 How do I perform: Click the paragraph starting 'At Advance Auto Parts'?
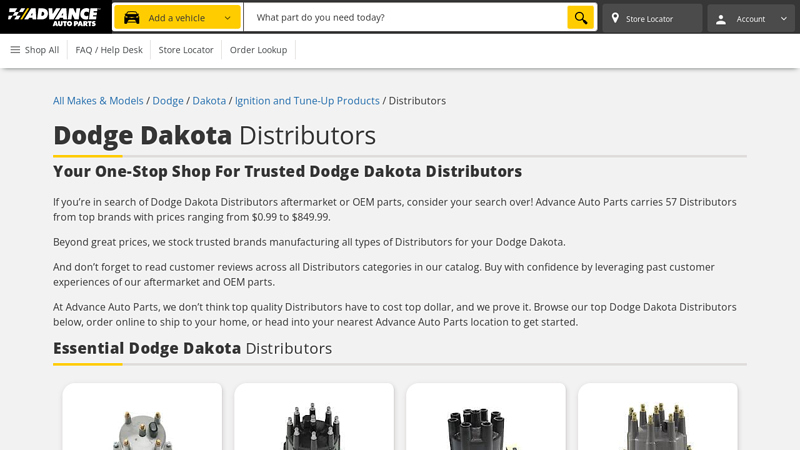pos(395,314)
